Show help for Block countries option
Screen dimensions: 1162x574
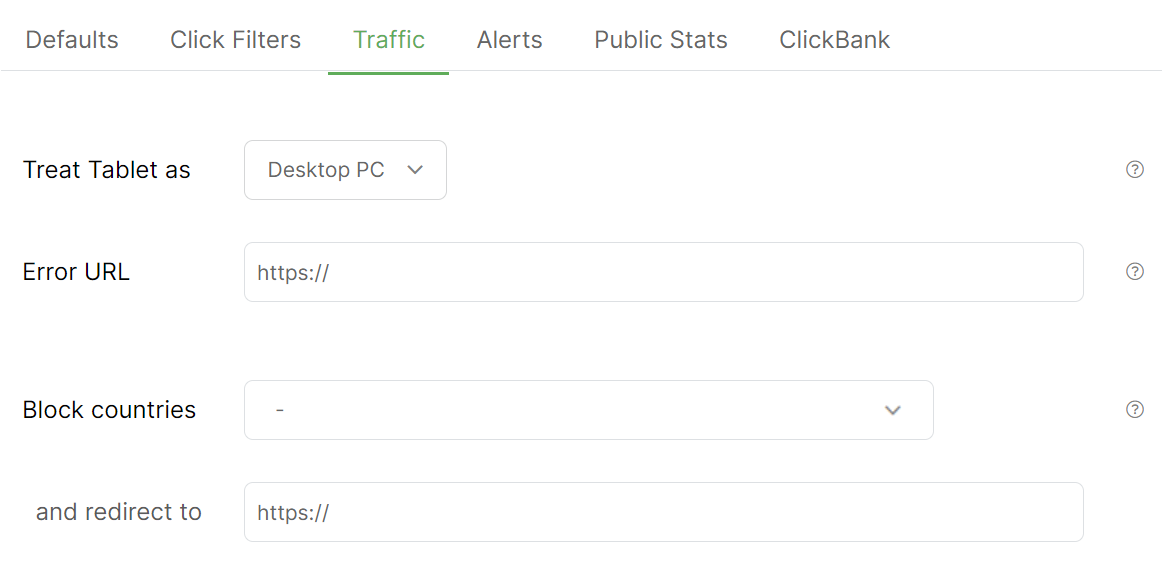pos(1134,409)
